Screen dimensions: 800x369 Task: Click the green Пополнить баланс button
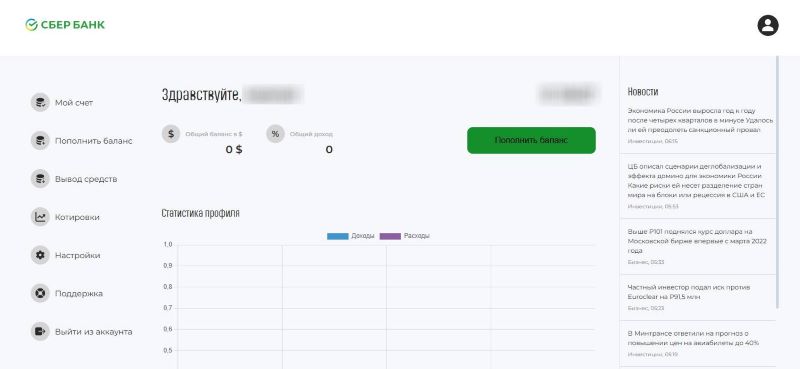click(531, 140)
